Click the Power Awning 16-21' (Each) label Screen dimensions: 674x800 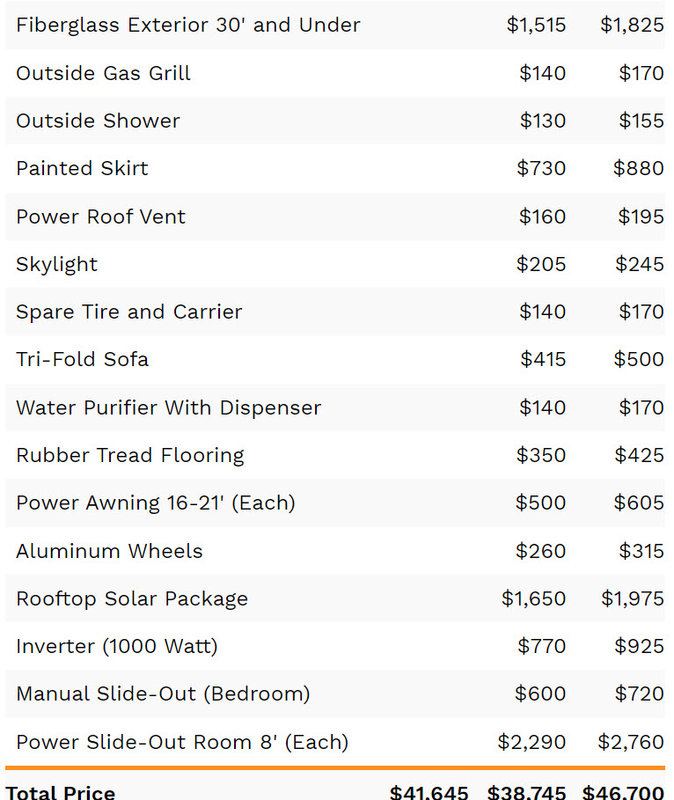156,503
